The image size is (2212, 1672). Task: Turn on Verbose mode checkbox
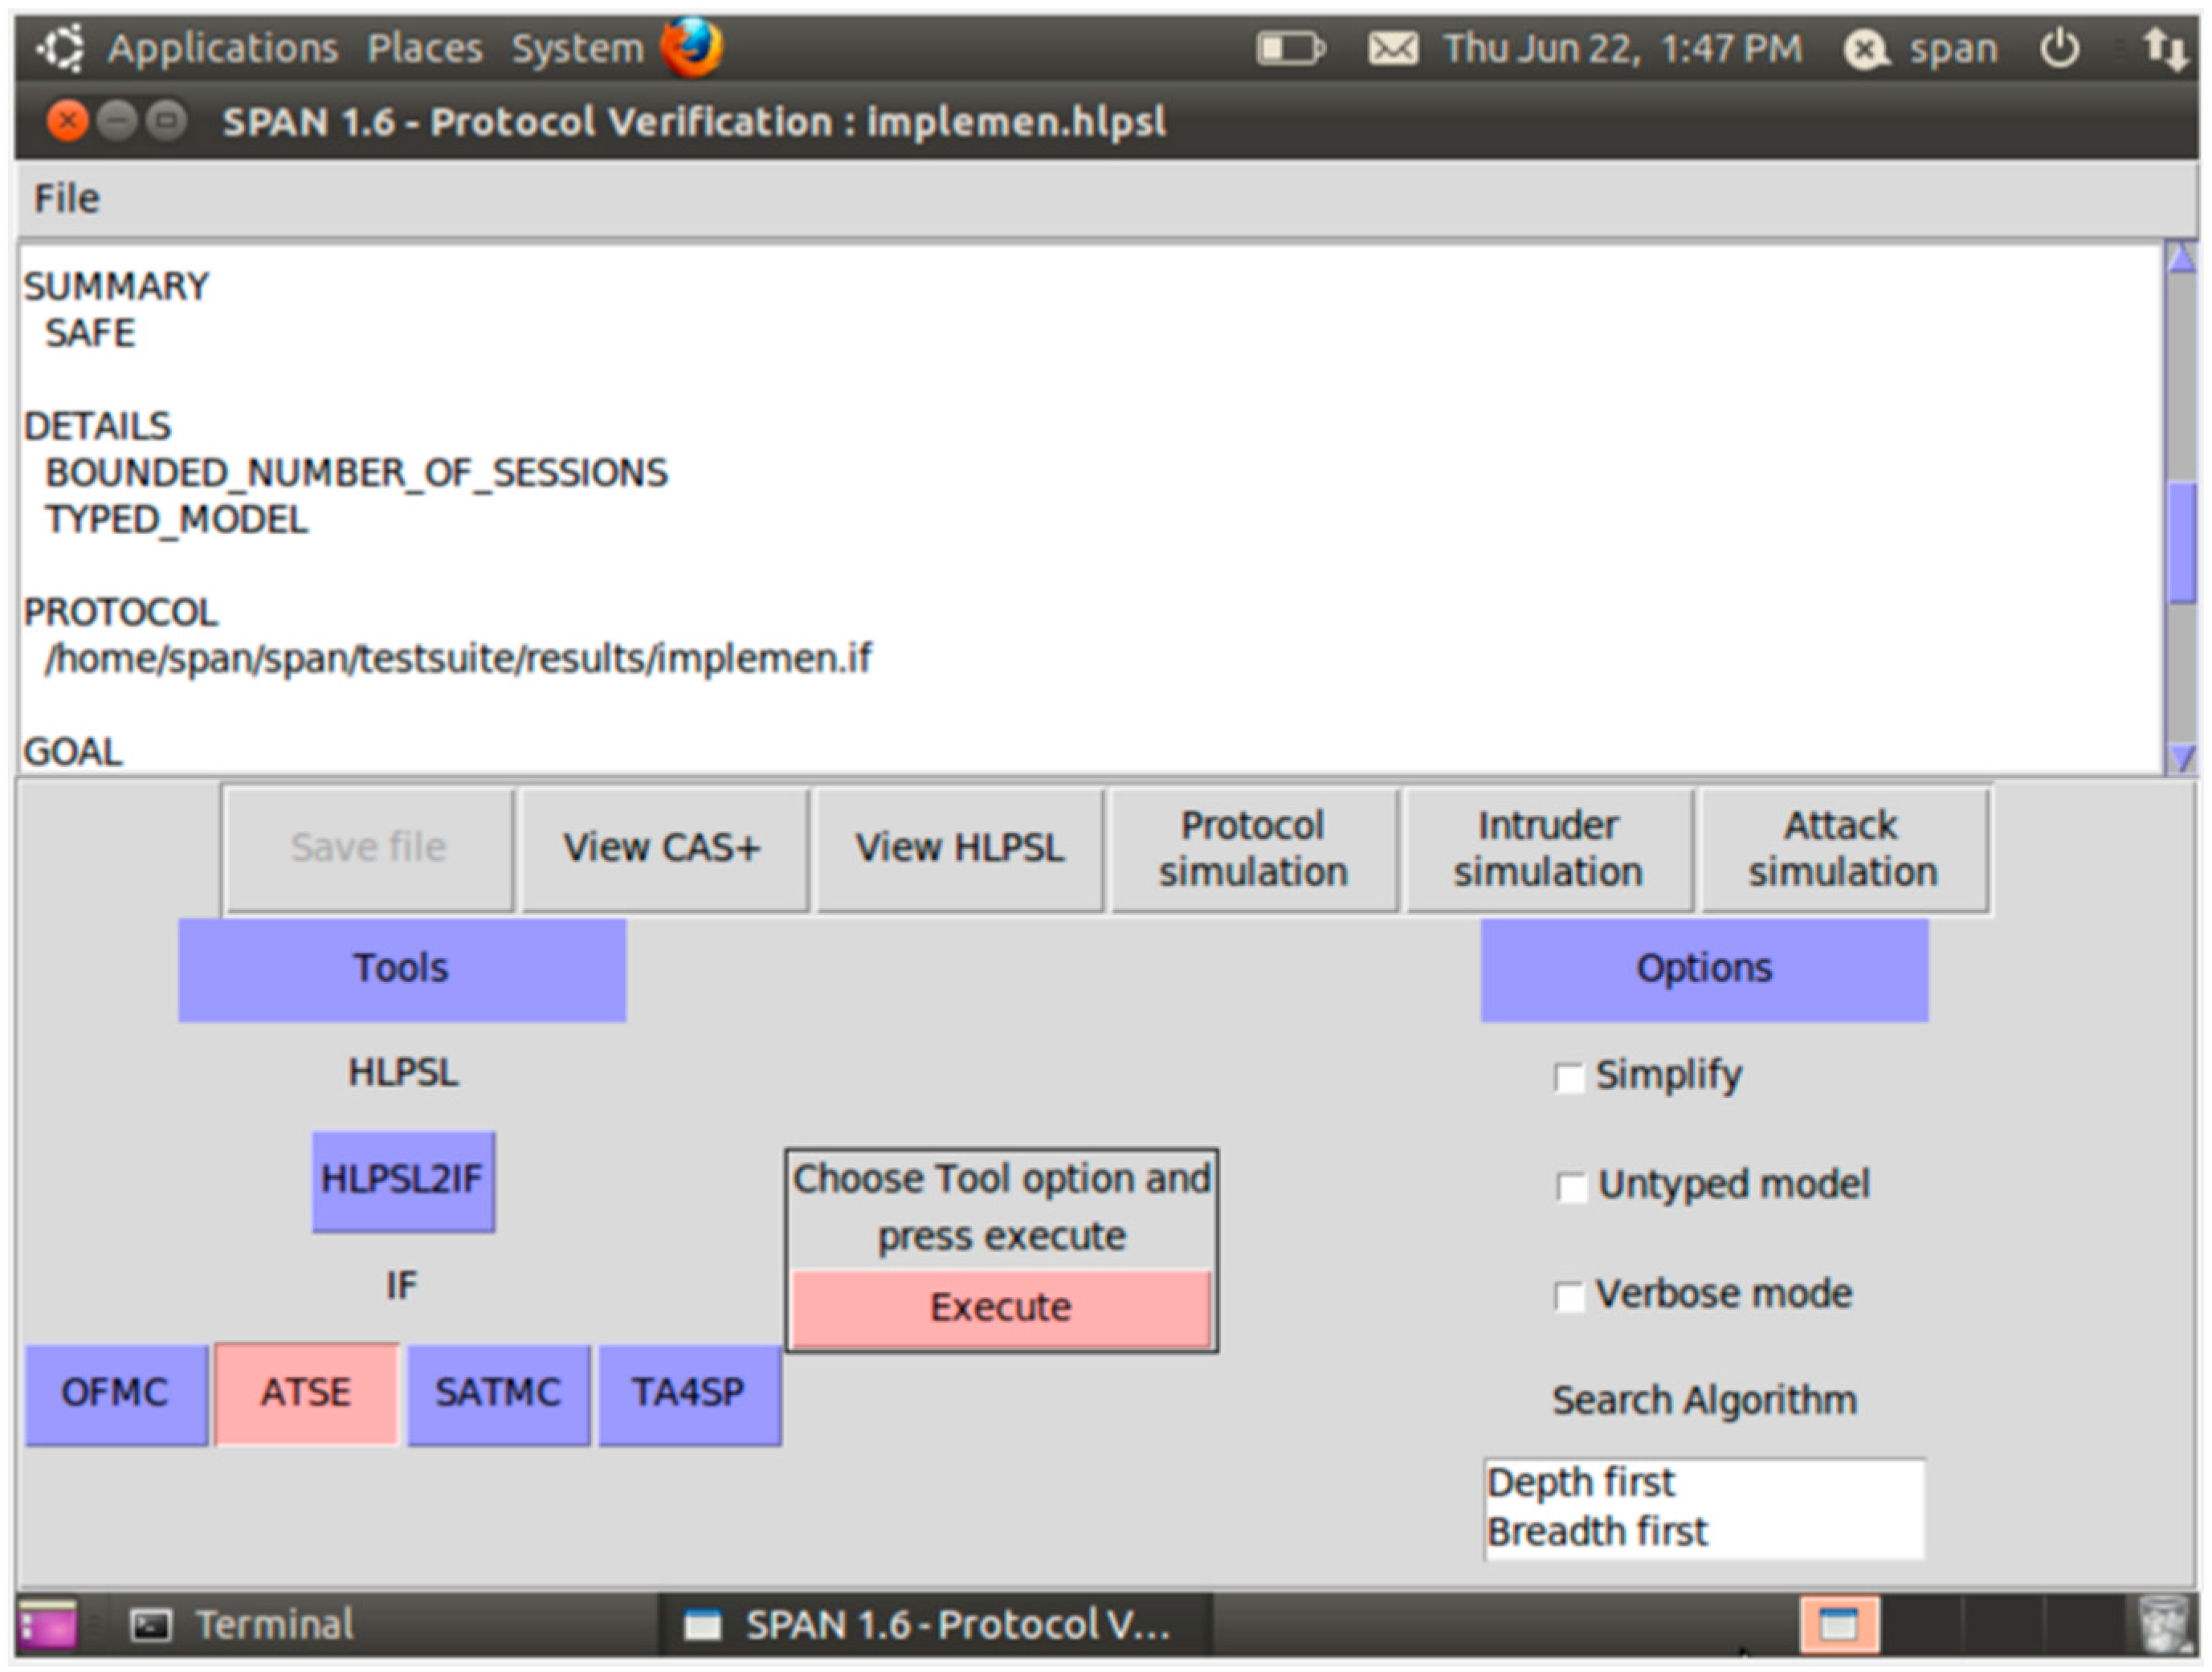click(x=1569, y=1296)
